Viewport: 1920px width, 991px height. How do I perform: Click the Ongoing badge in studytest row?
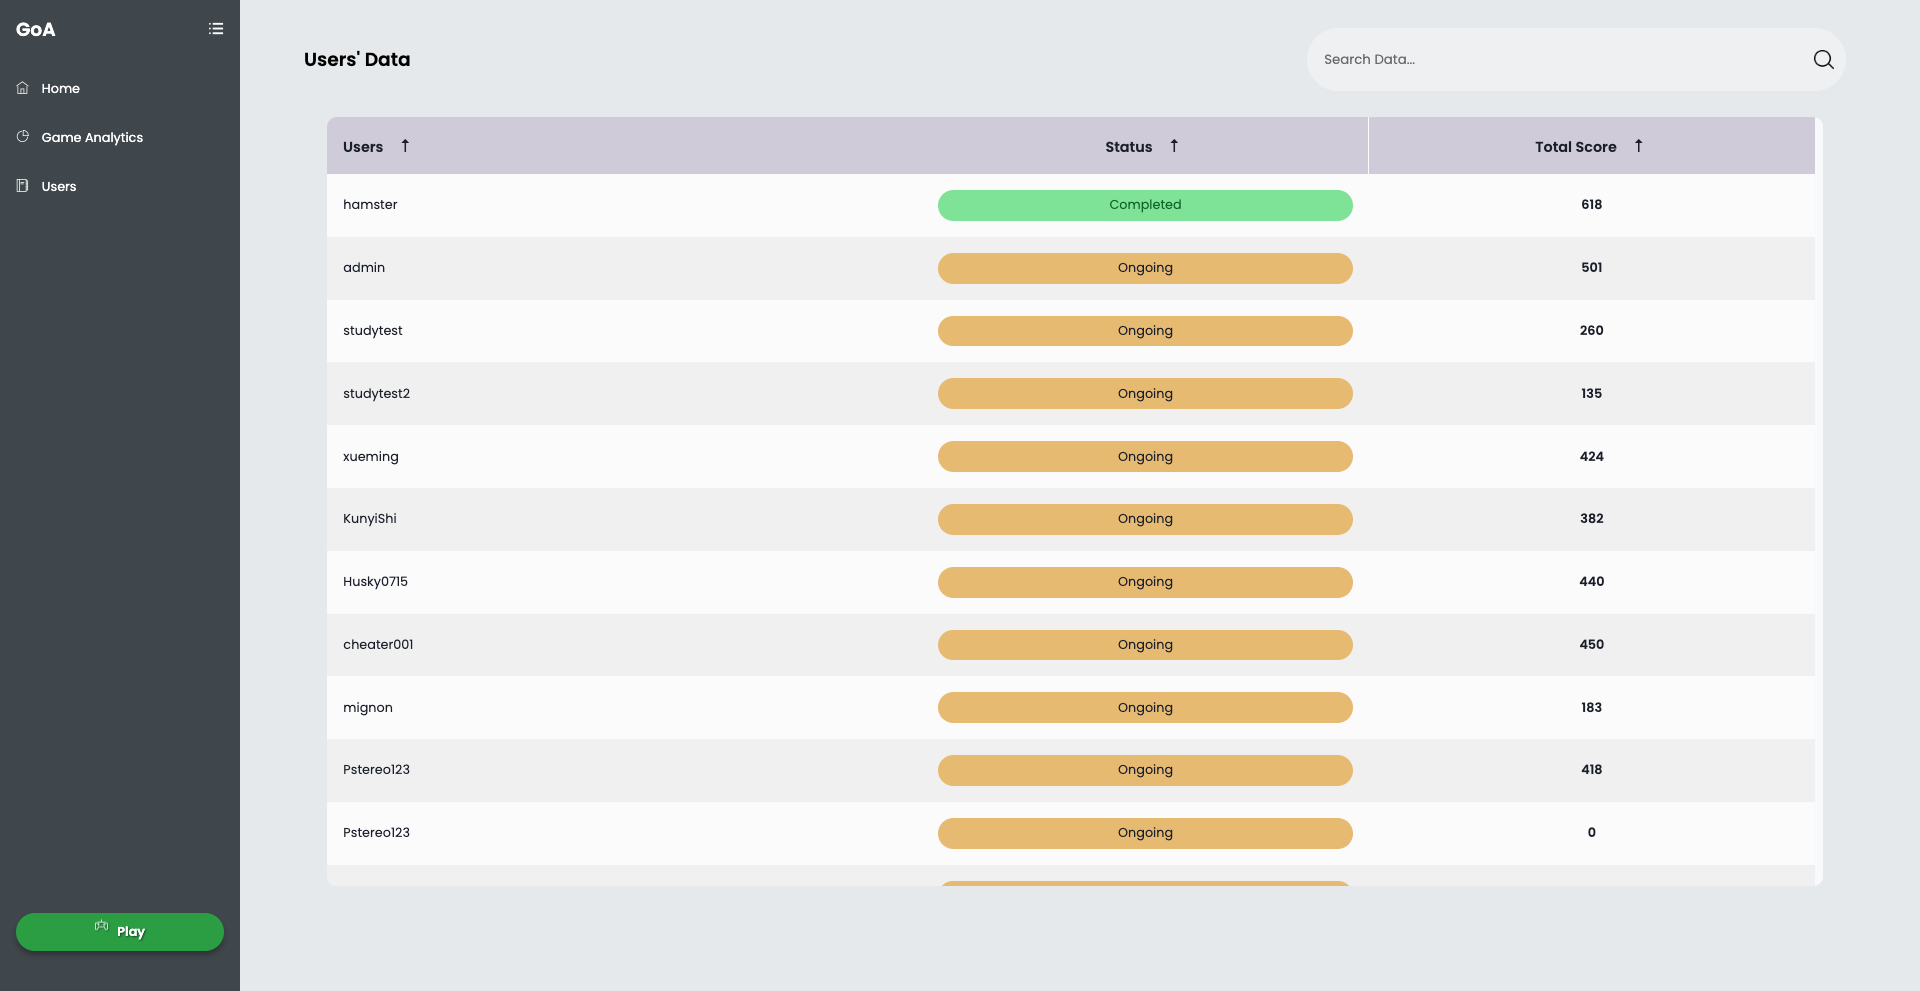[x=1145, y=331]
